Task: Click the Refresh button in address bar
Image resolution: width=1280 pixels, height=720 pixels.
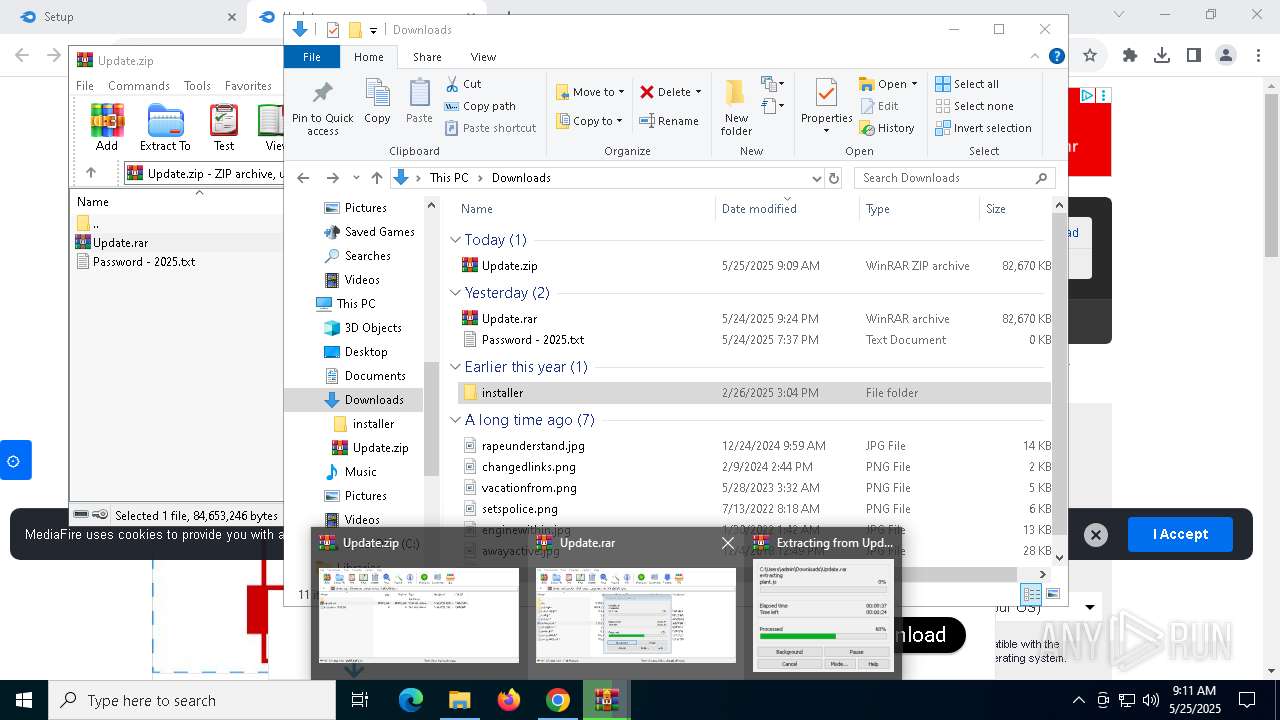Action: click(834, 178)
